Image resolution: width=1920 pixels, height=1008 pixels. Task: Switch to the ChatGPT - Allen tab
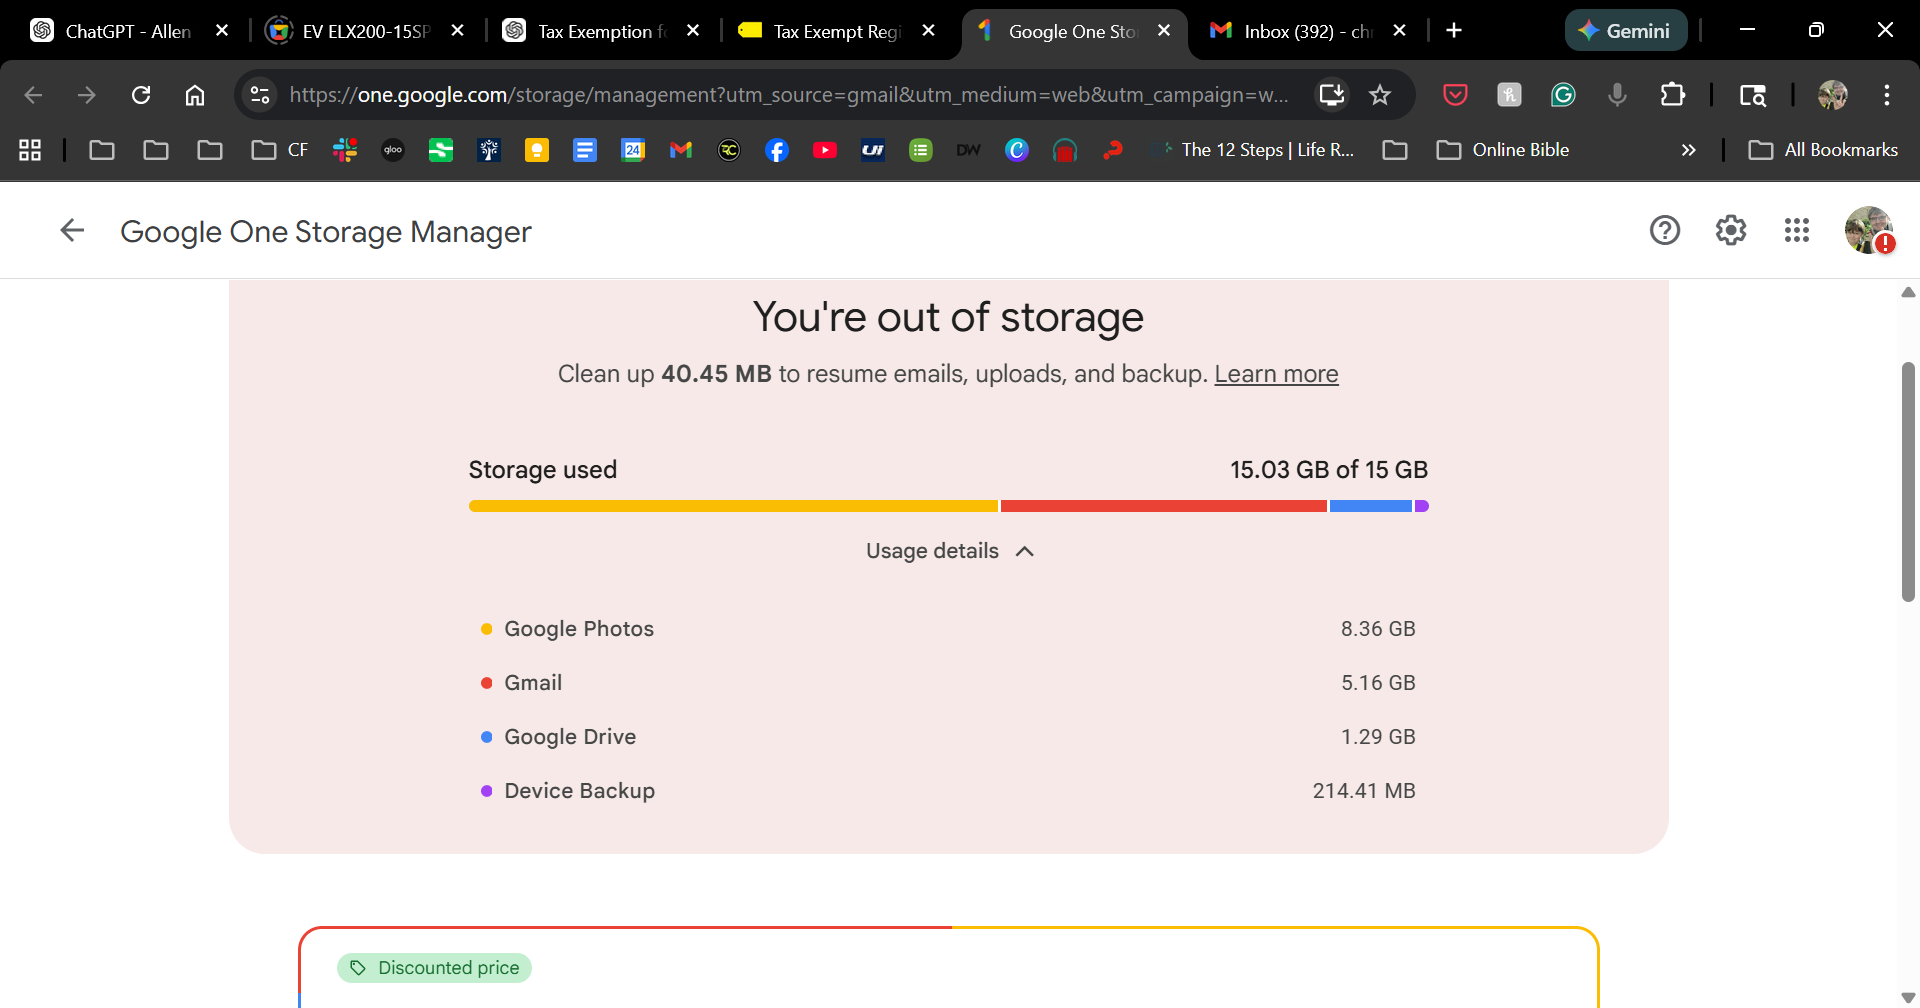[x=127, y=31]
